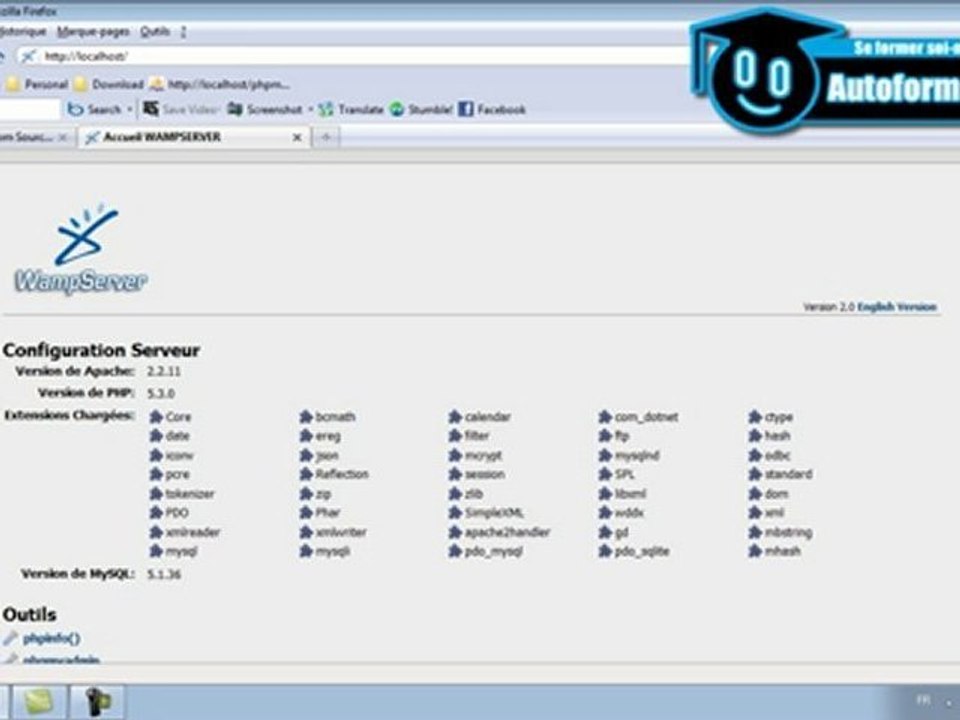The width and height of the screenshot is (960, 720).
Task: Click the pencil icon beside phpinfo()
Action: pyautogui.click(x=10, y=638)
